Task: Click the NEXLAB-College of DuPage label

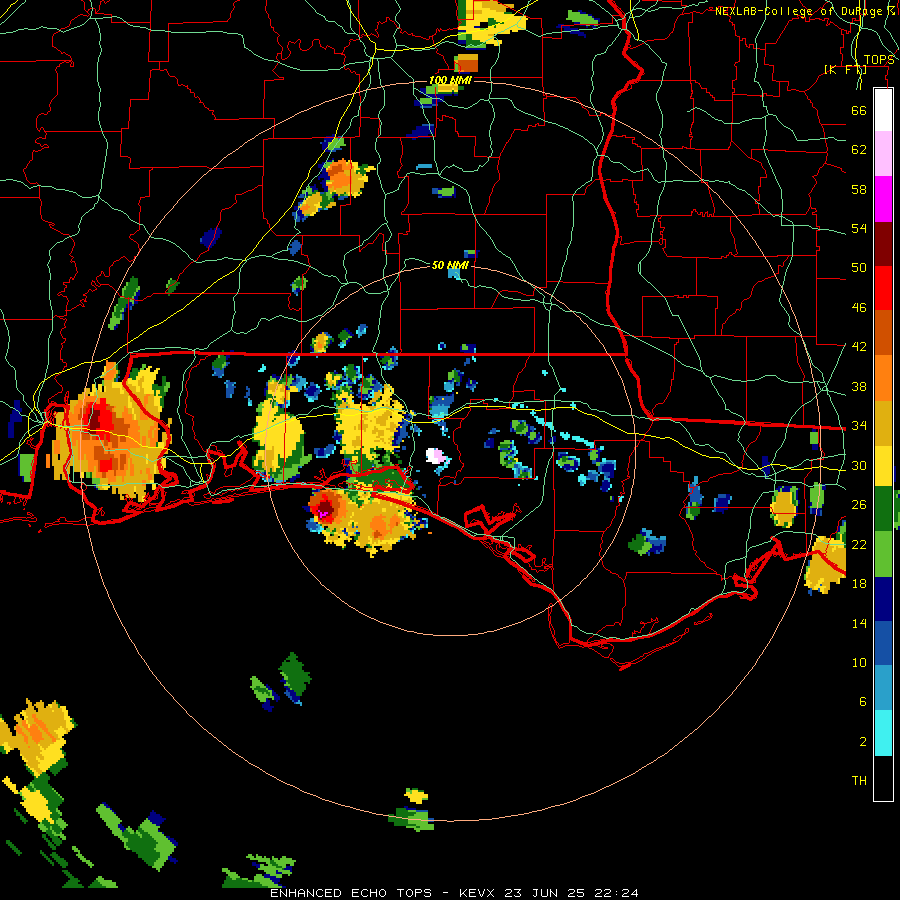Action: 805,11
